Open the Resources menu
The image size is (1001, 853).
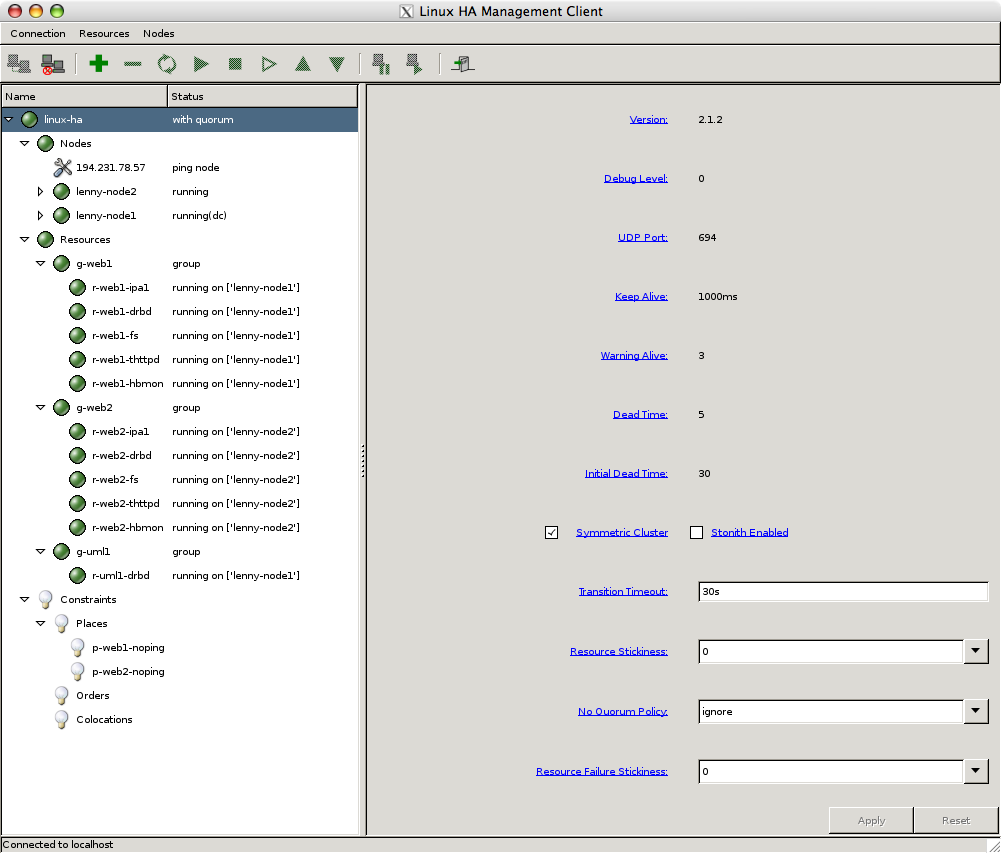[104, 33]
